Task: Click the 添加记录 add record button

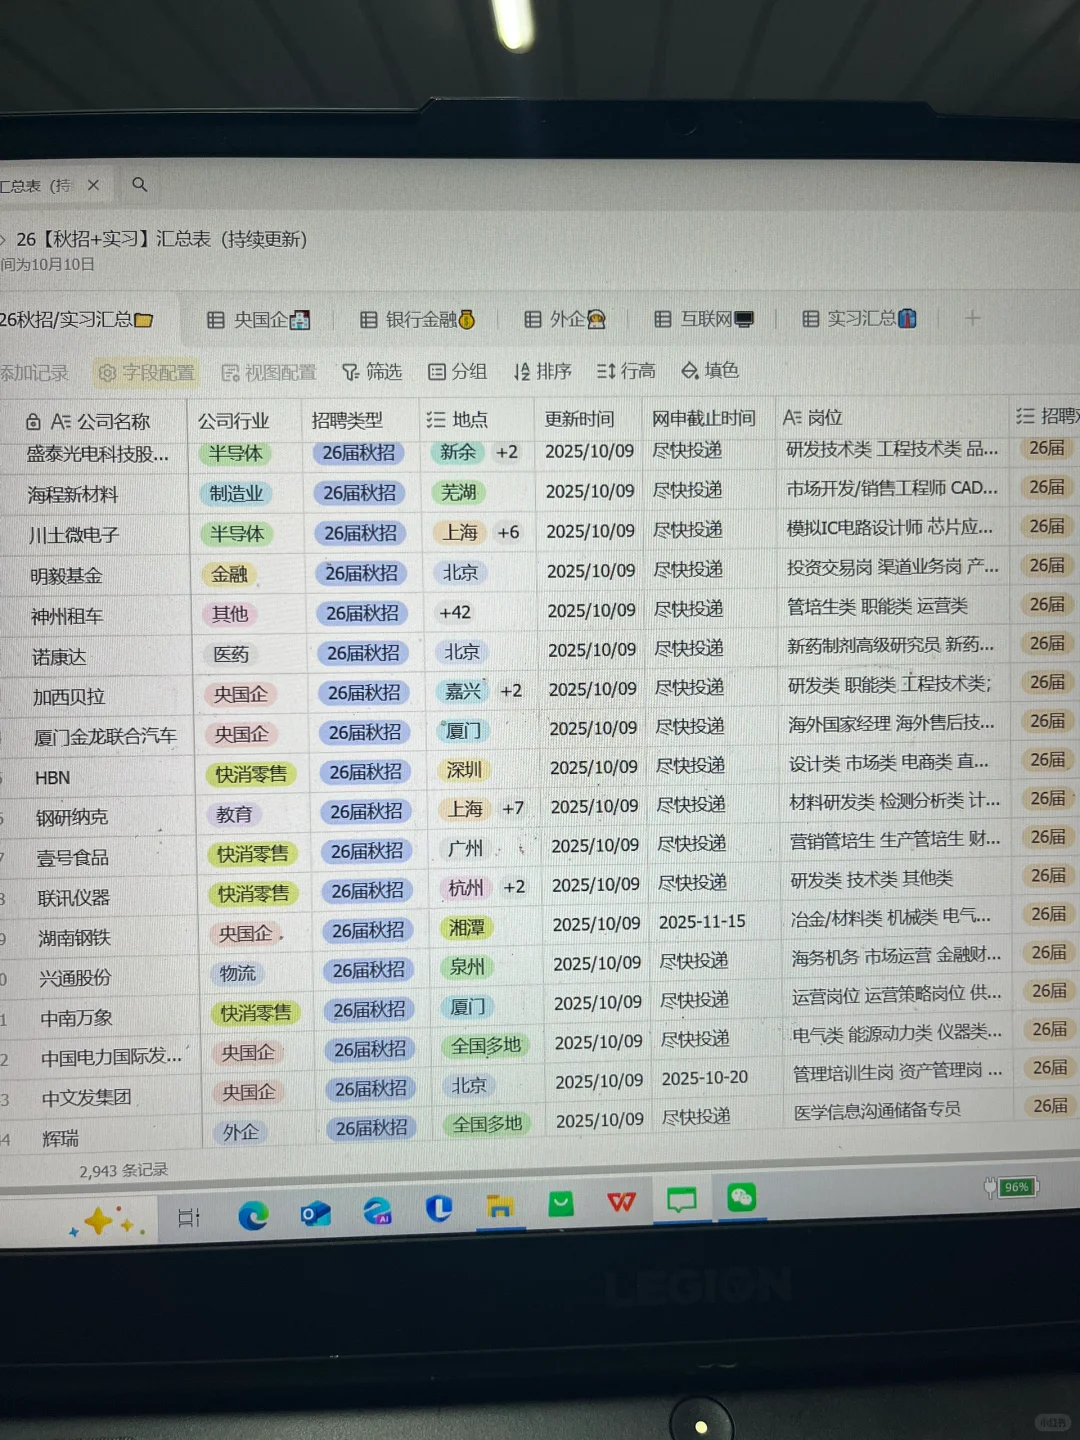Action: 34,373
